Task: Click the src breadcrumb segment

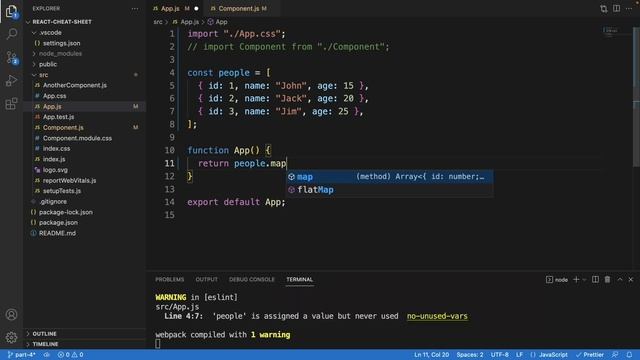Action: 158,22
